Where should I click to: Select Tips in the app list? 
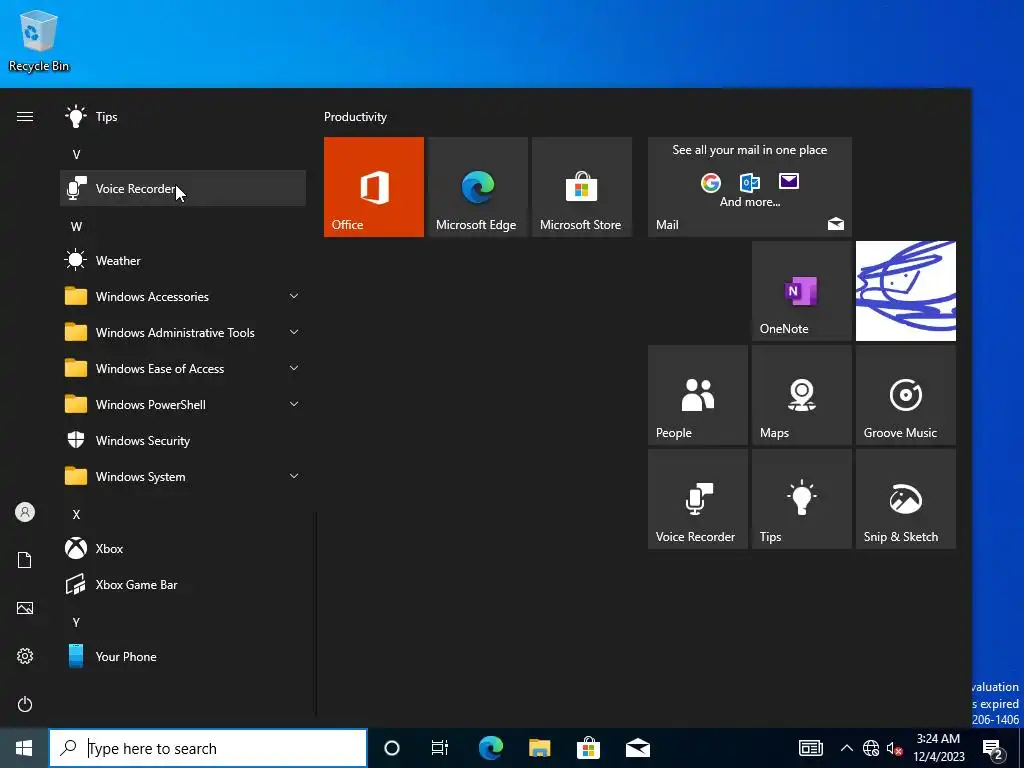click(183, 117)
